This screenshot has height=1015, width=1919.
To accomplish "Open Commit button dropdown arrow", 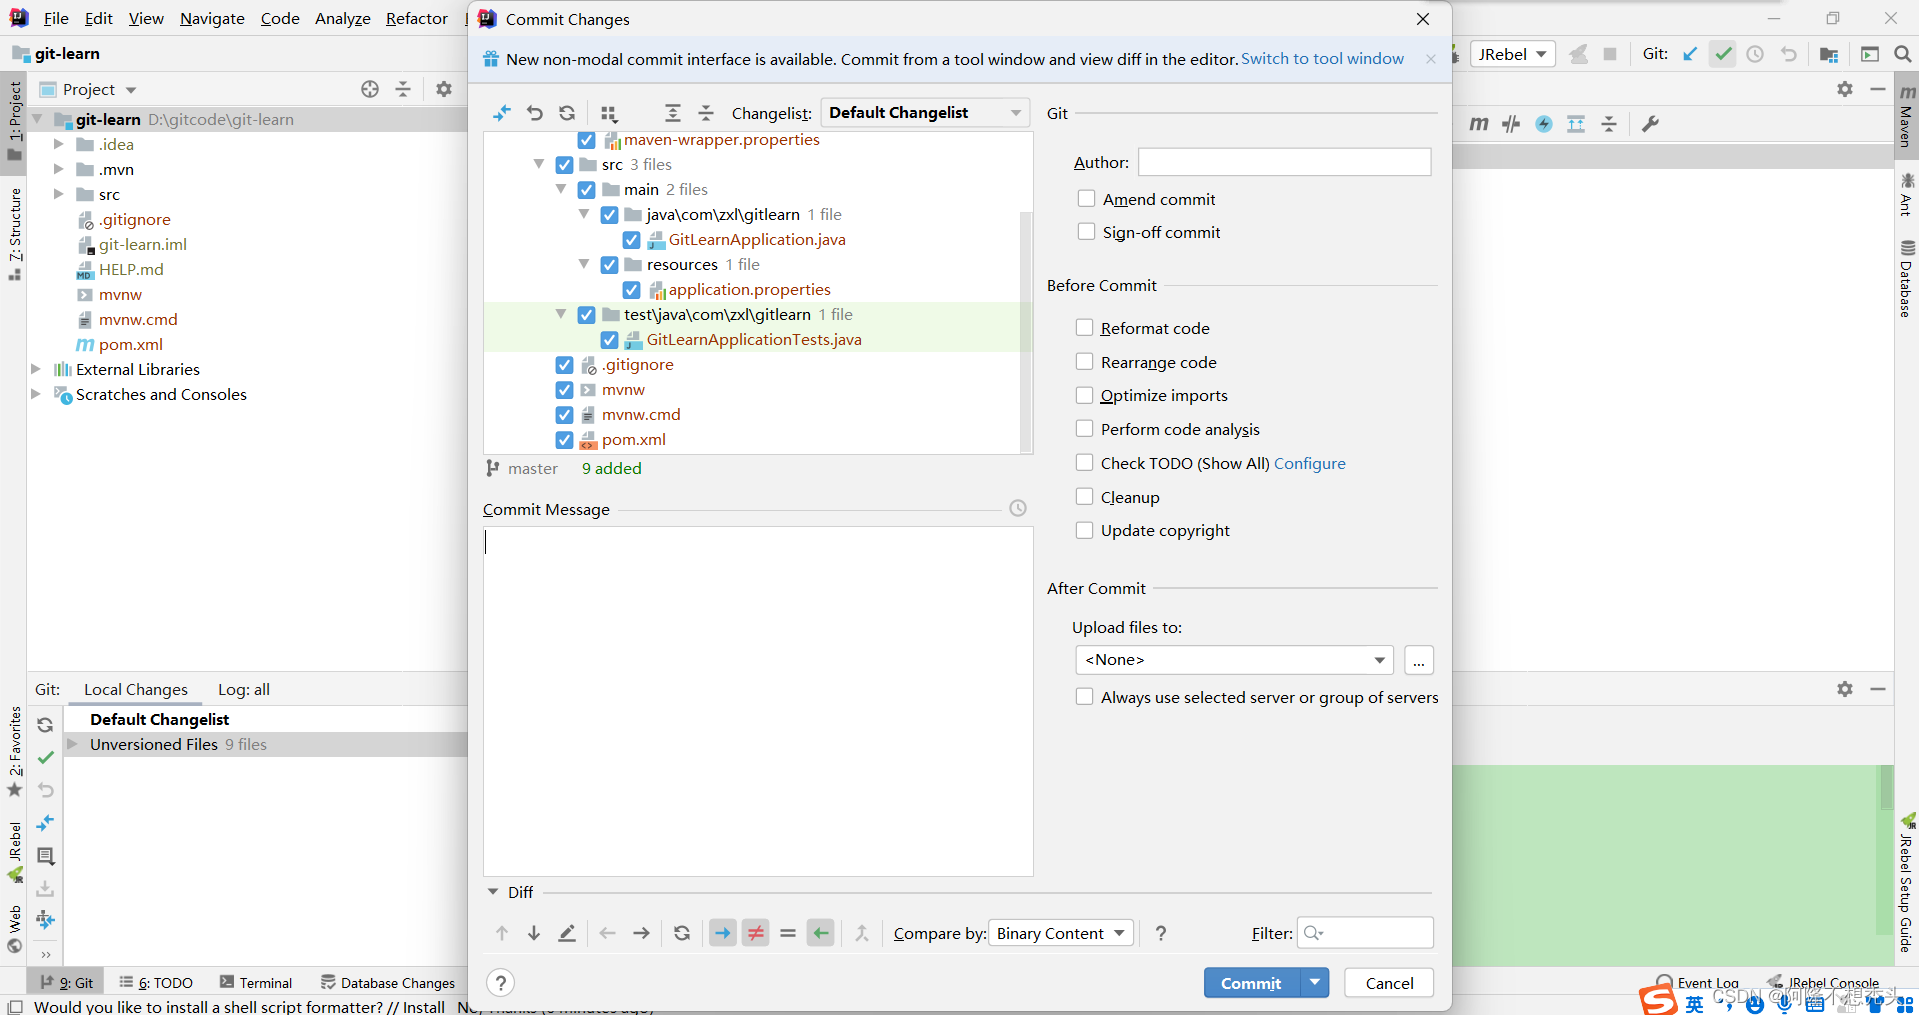I will [1315, 983].
